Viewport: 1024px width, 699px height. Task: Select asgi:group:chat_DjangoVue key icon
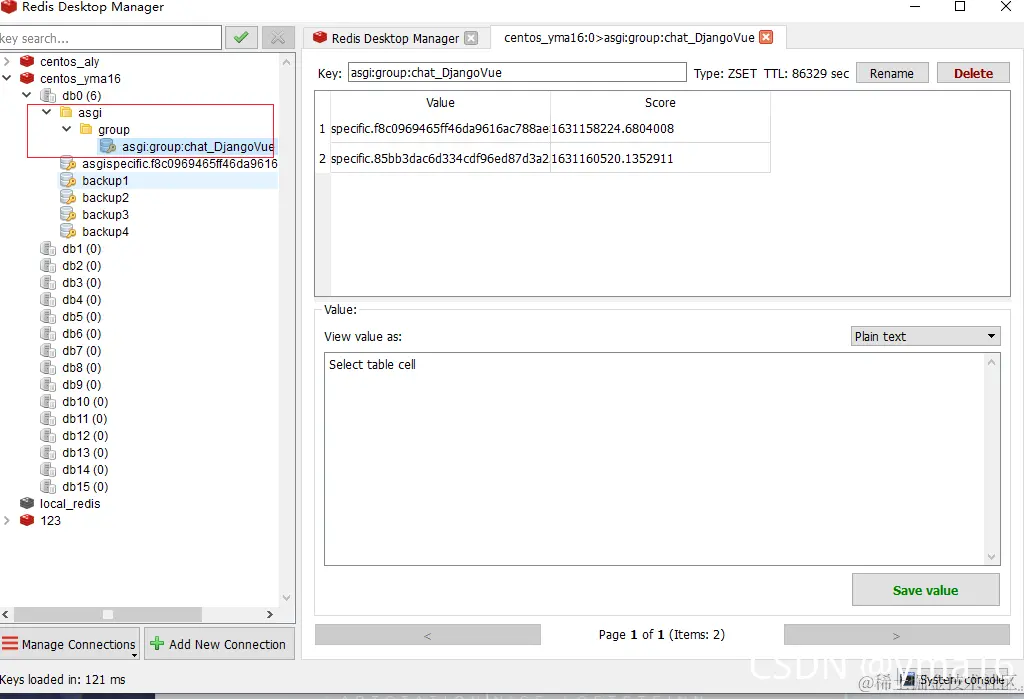click(x=108, y=146)
